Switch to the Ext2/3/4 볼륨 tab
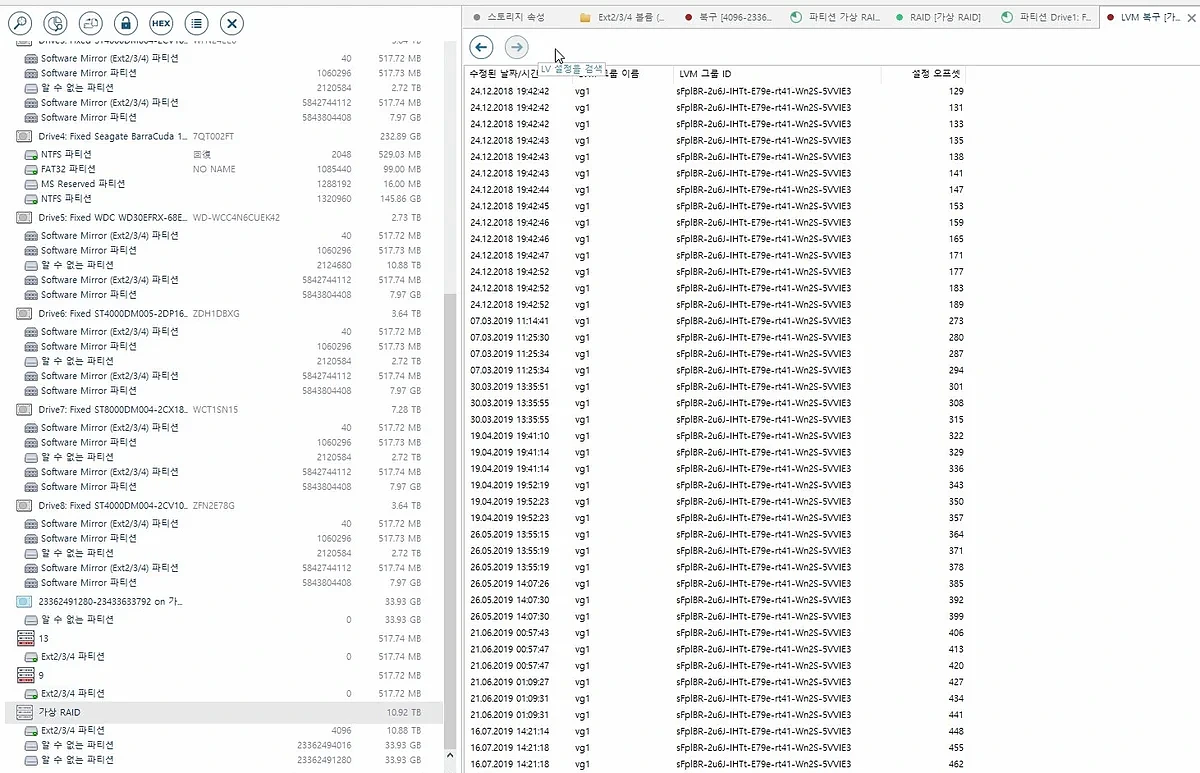 (623, 17)
